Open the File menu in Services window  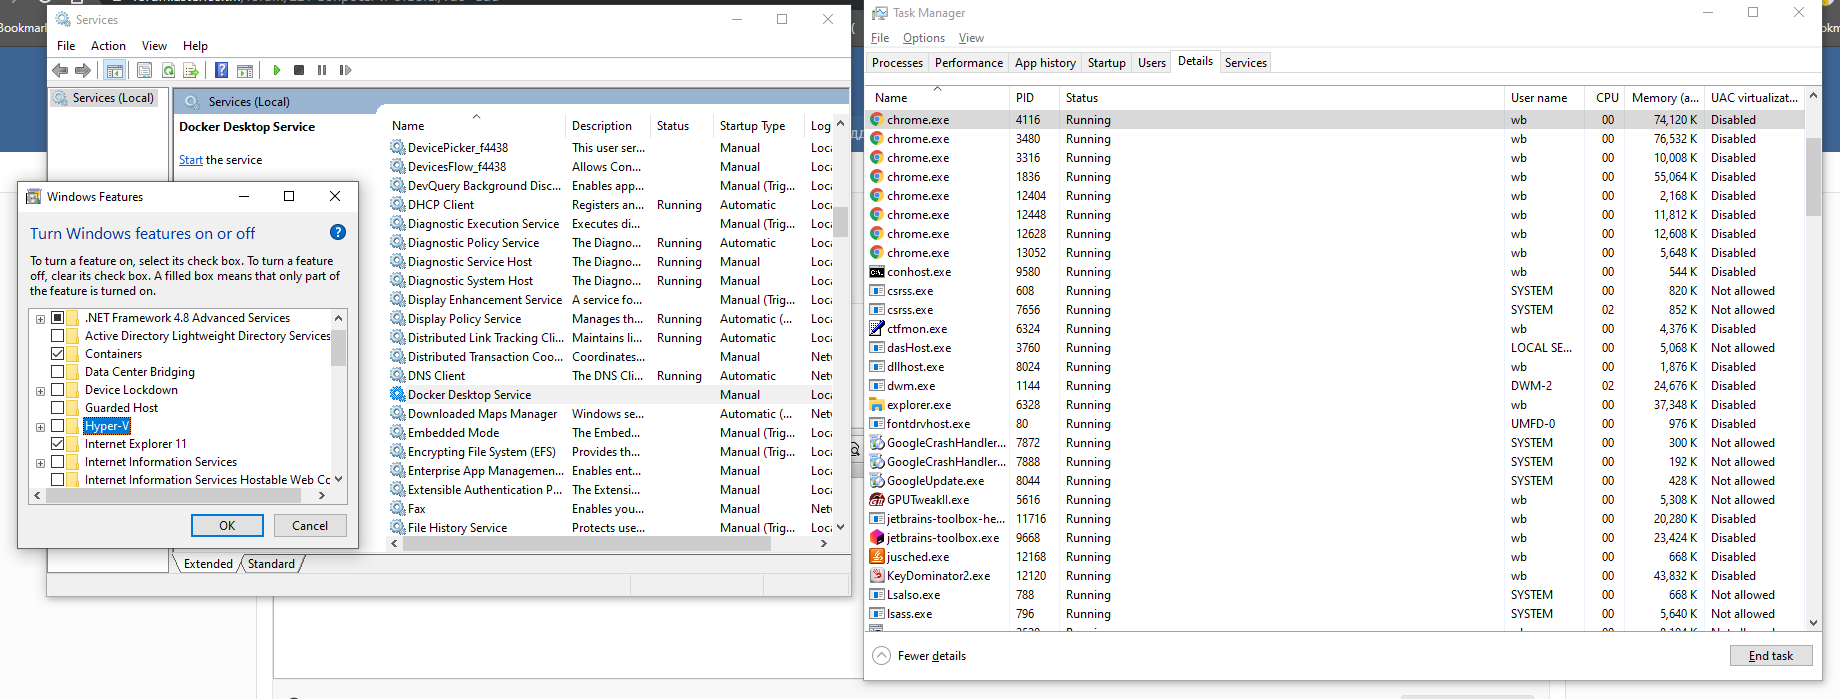(66, 46)
